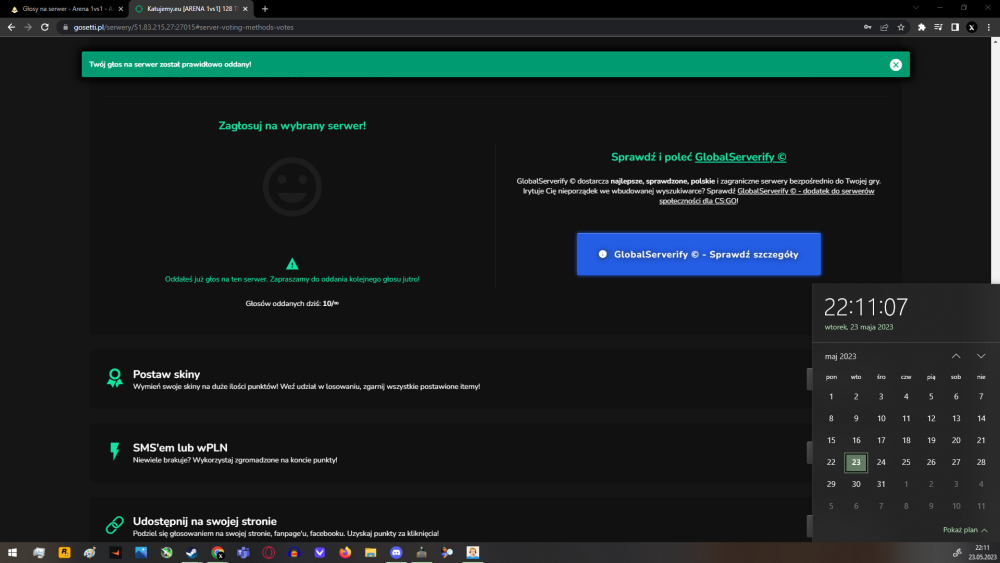Click the Postaw skiny ribbon icon
The width and height of the screenshot is (1000, 563).
click(115, 378)
